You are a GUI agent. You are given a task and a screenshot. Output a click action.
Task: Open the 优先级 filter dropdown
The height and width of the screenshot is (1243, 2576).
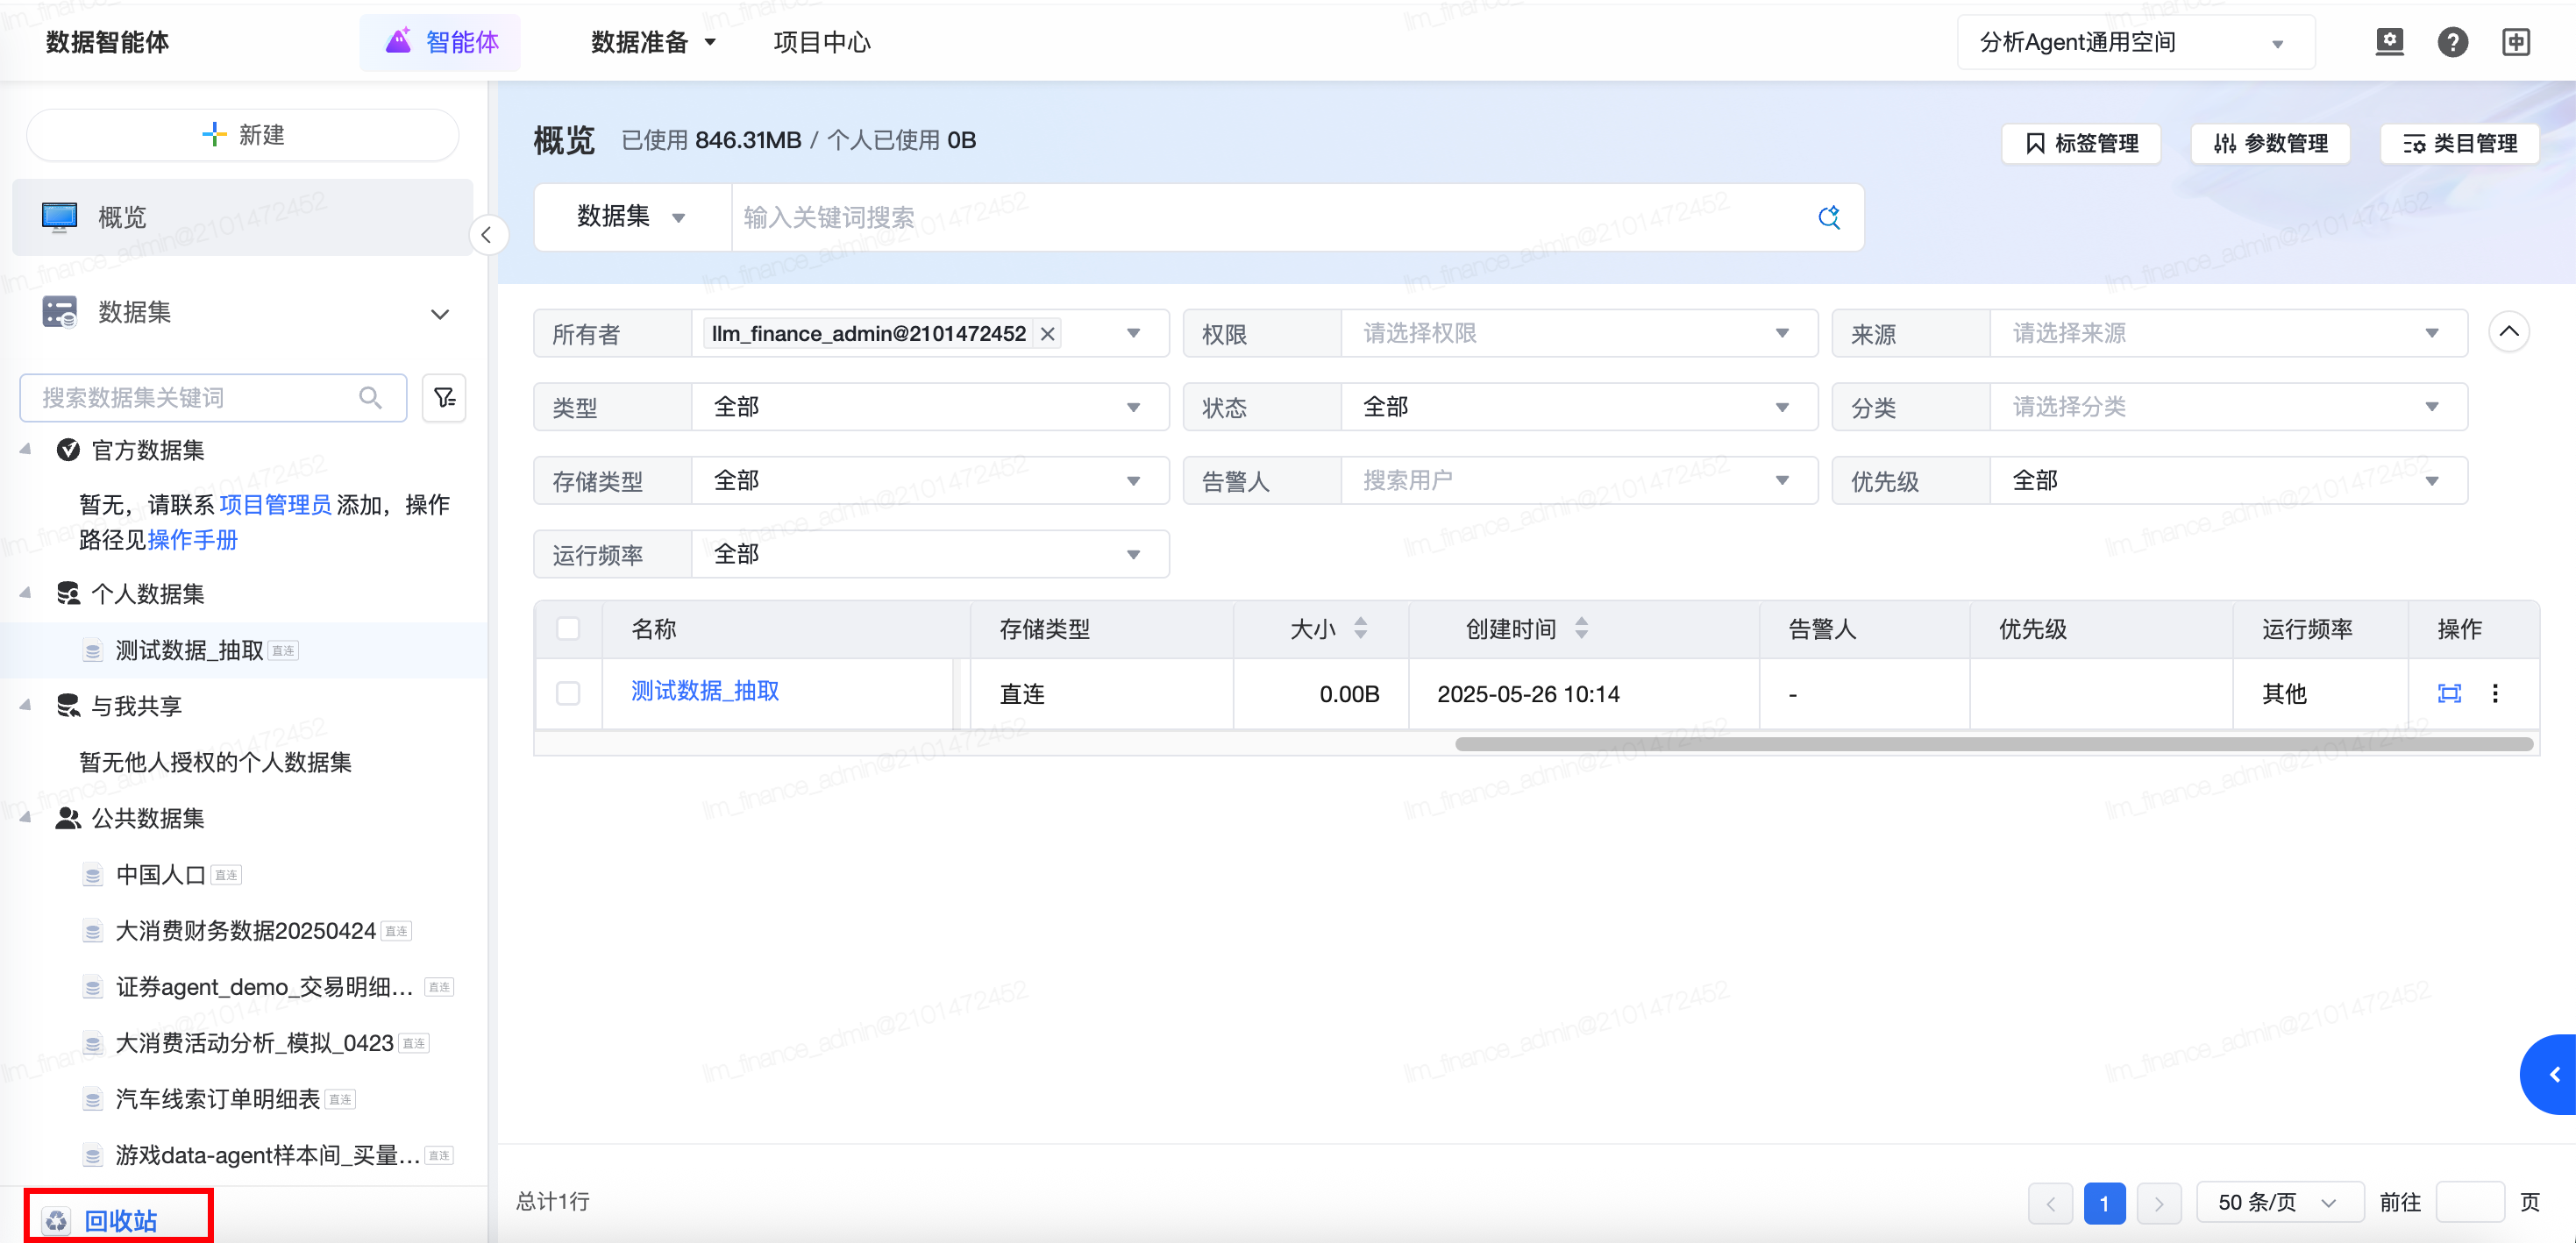(x=2228, y=481)
